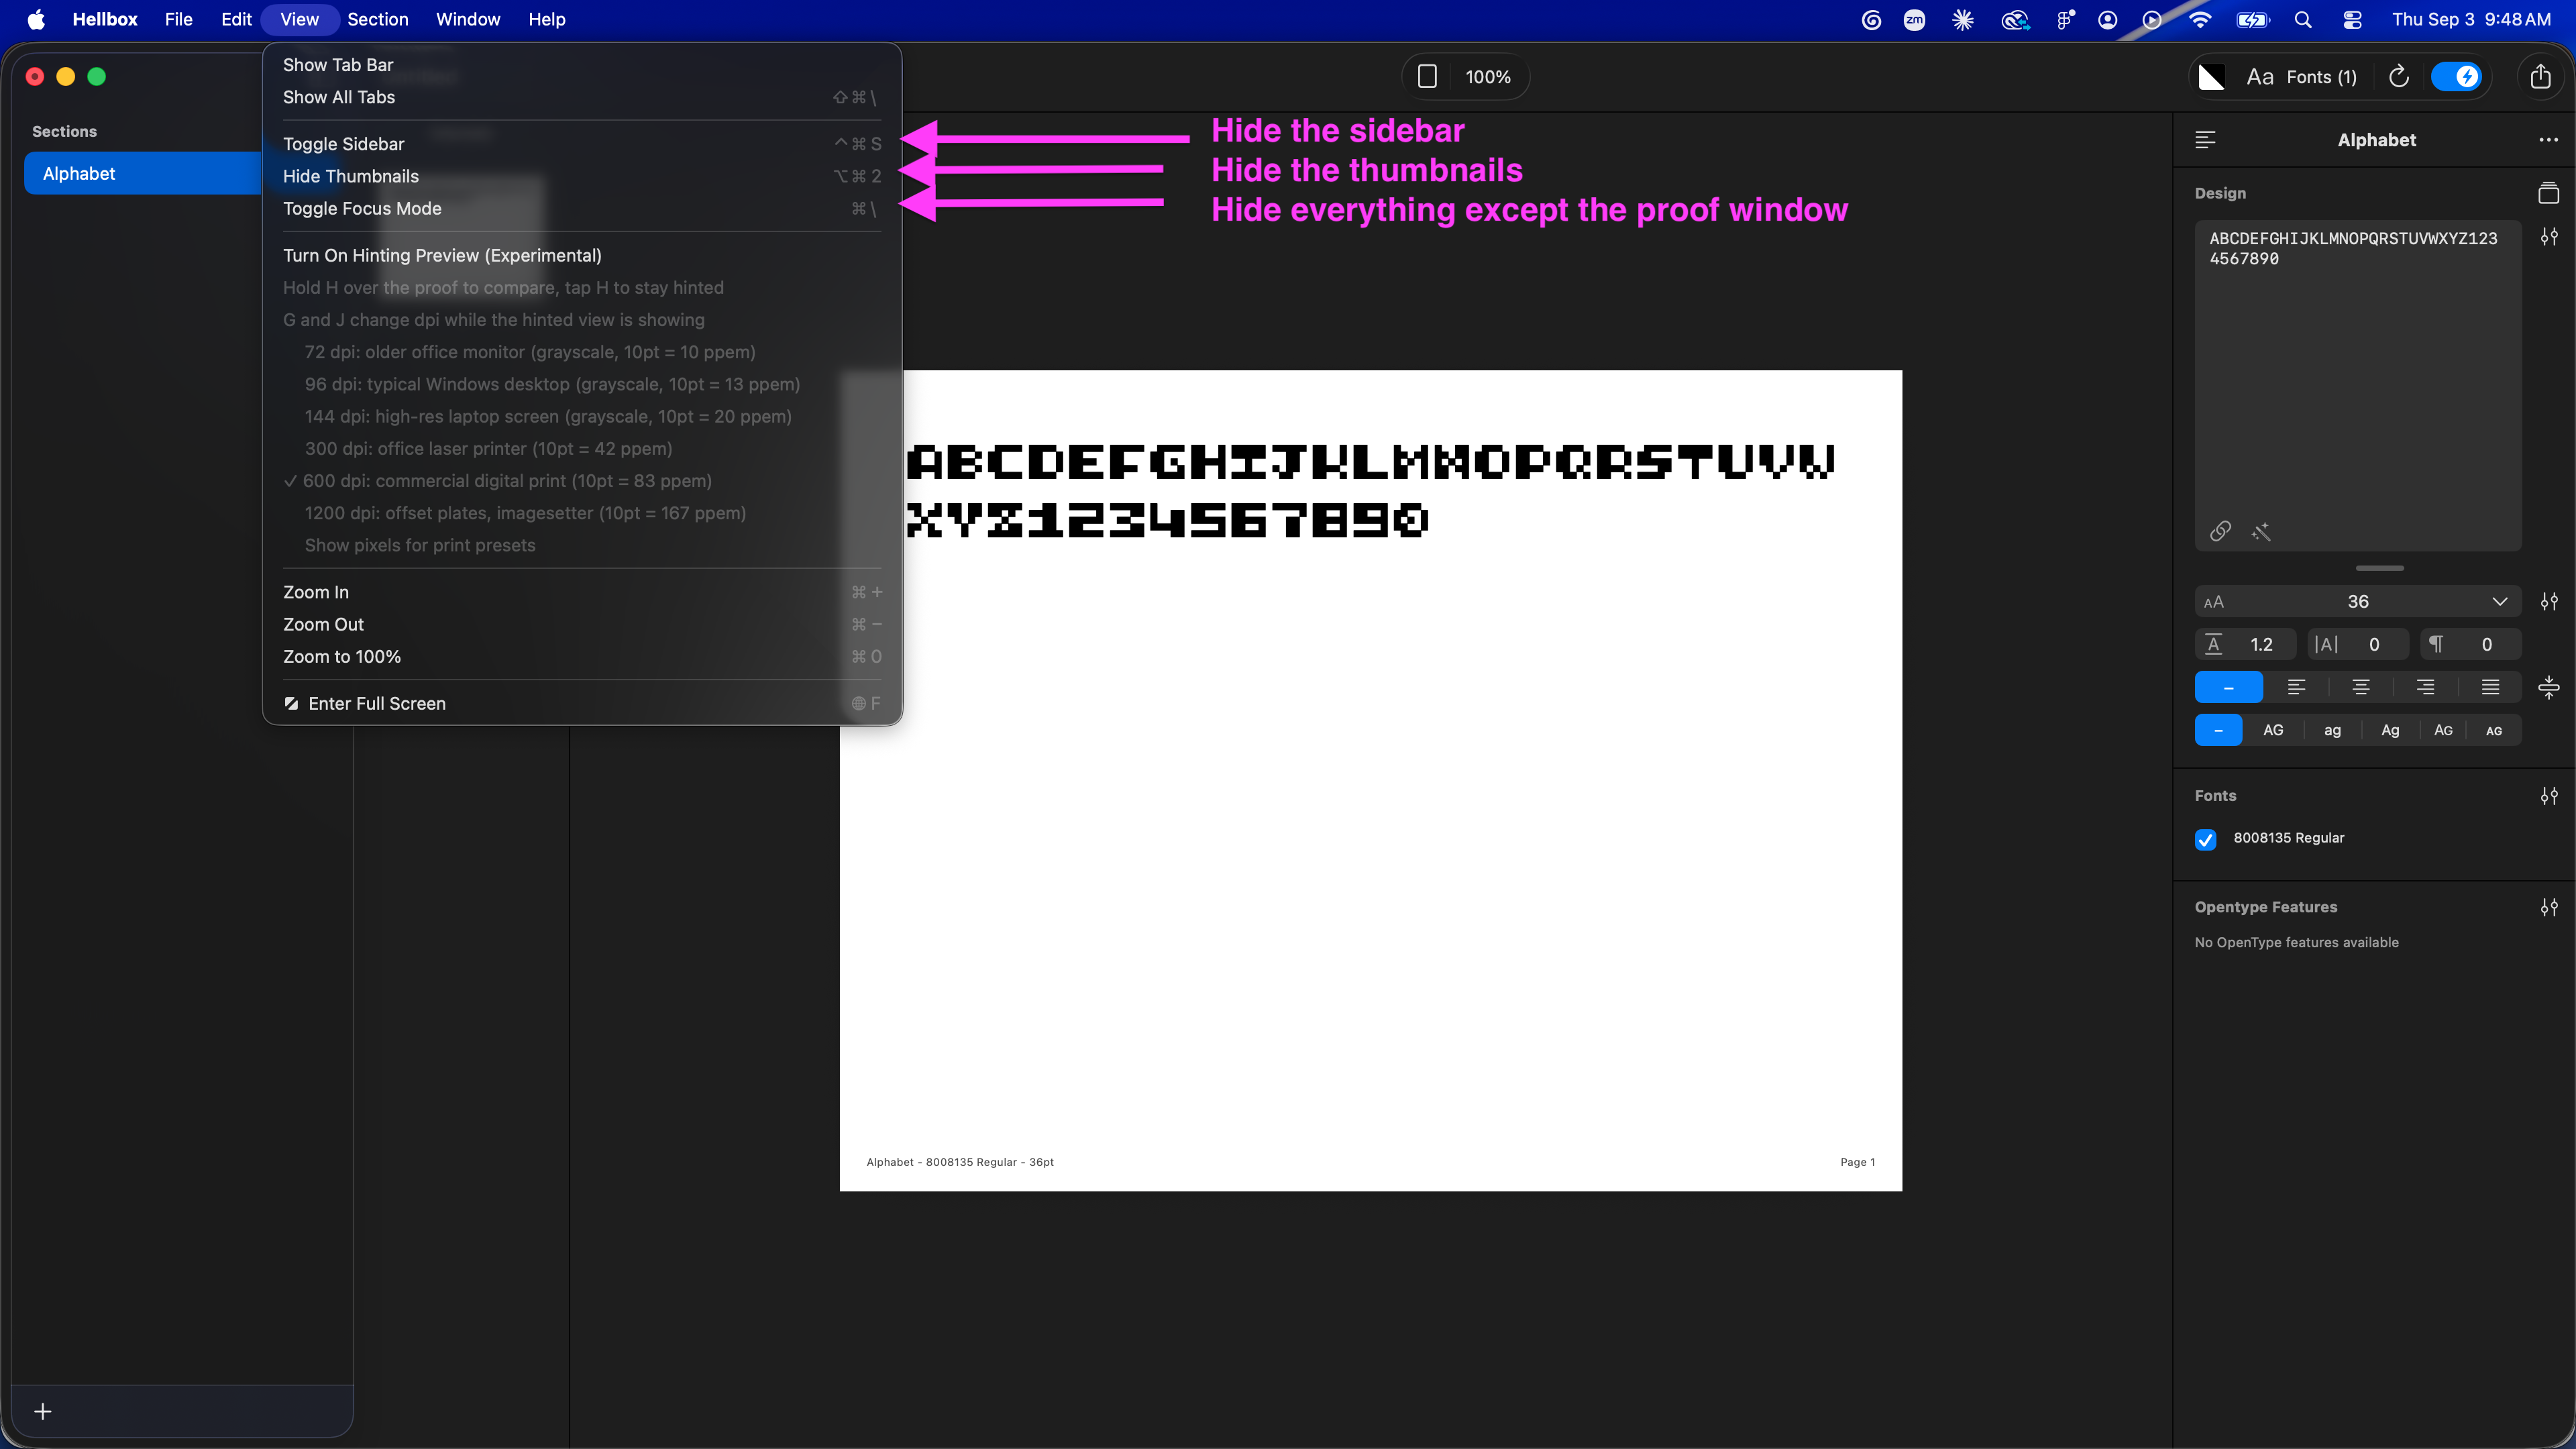Turn On Hinting Preview (Experimental)
Viewport: 2576px width, 1449px height.
(x=582, y=255)
